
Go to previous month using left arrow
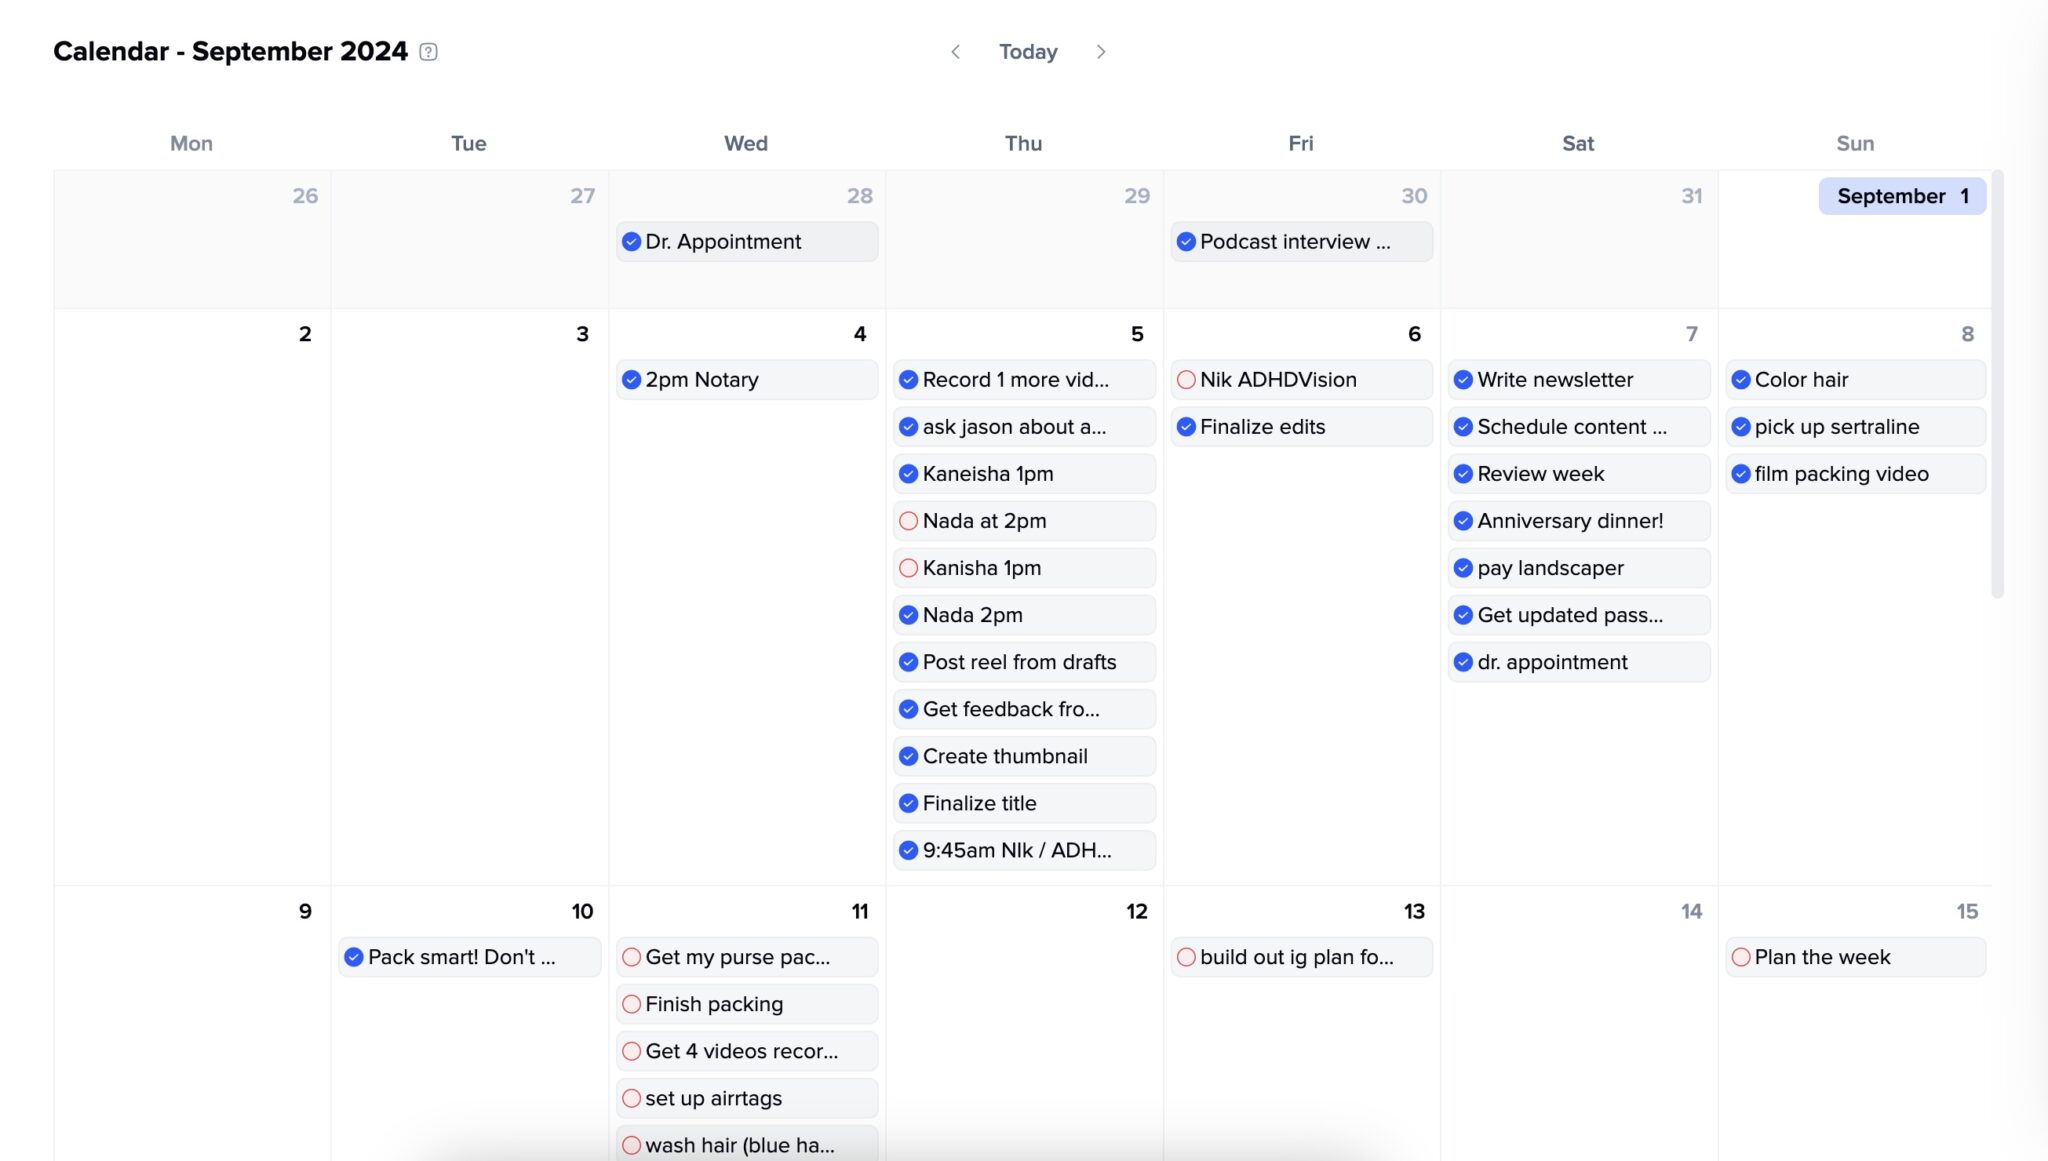[956, 51]
